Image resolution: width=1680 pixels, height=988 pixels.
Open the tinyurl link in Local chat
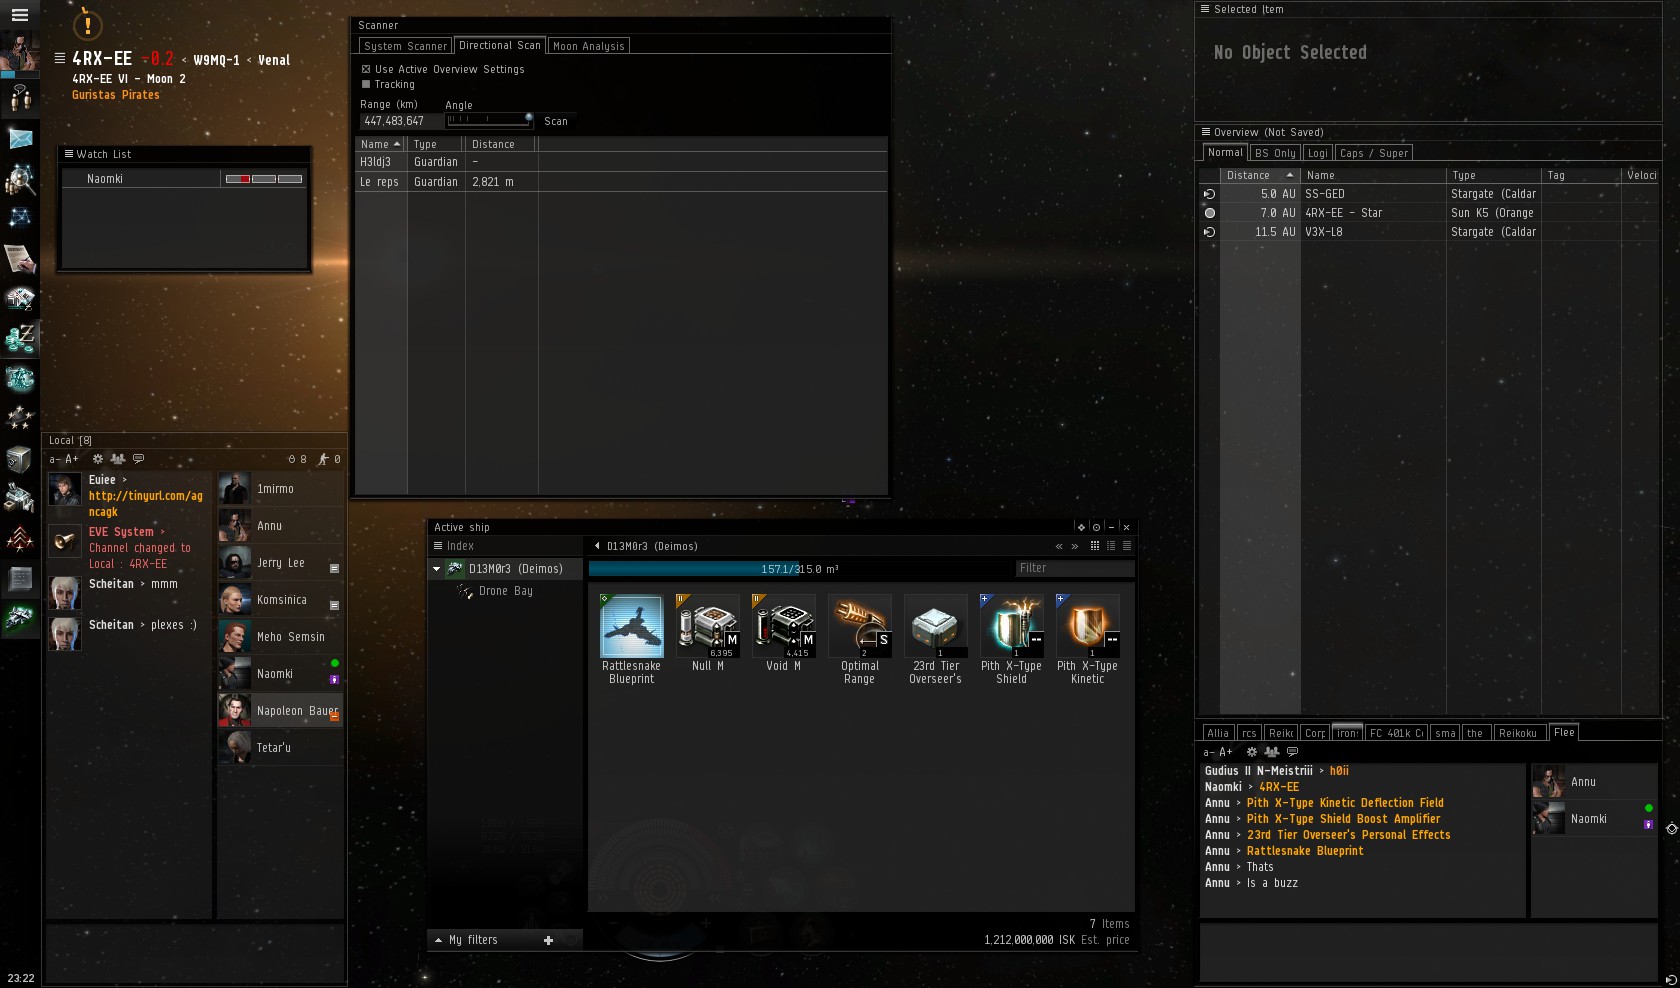pyautogui.click(x=146, y=503)
